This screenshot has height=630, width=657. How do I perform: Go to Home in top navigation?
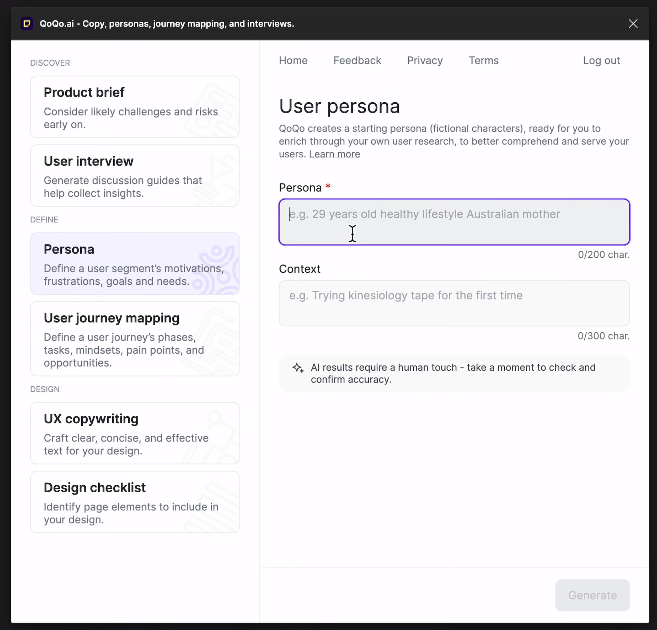tap(293, 60)
